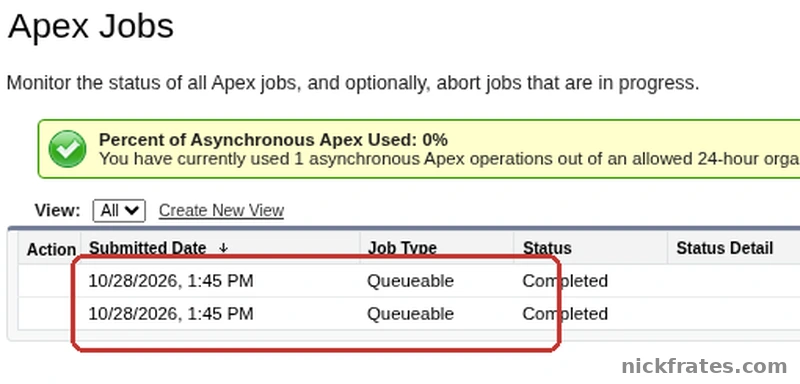Click the Create New View link
Image resolution: width=800 pixels, height=384 pixels.
coord(221,211)
